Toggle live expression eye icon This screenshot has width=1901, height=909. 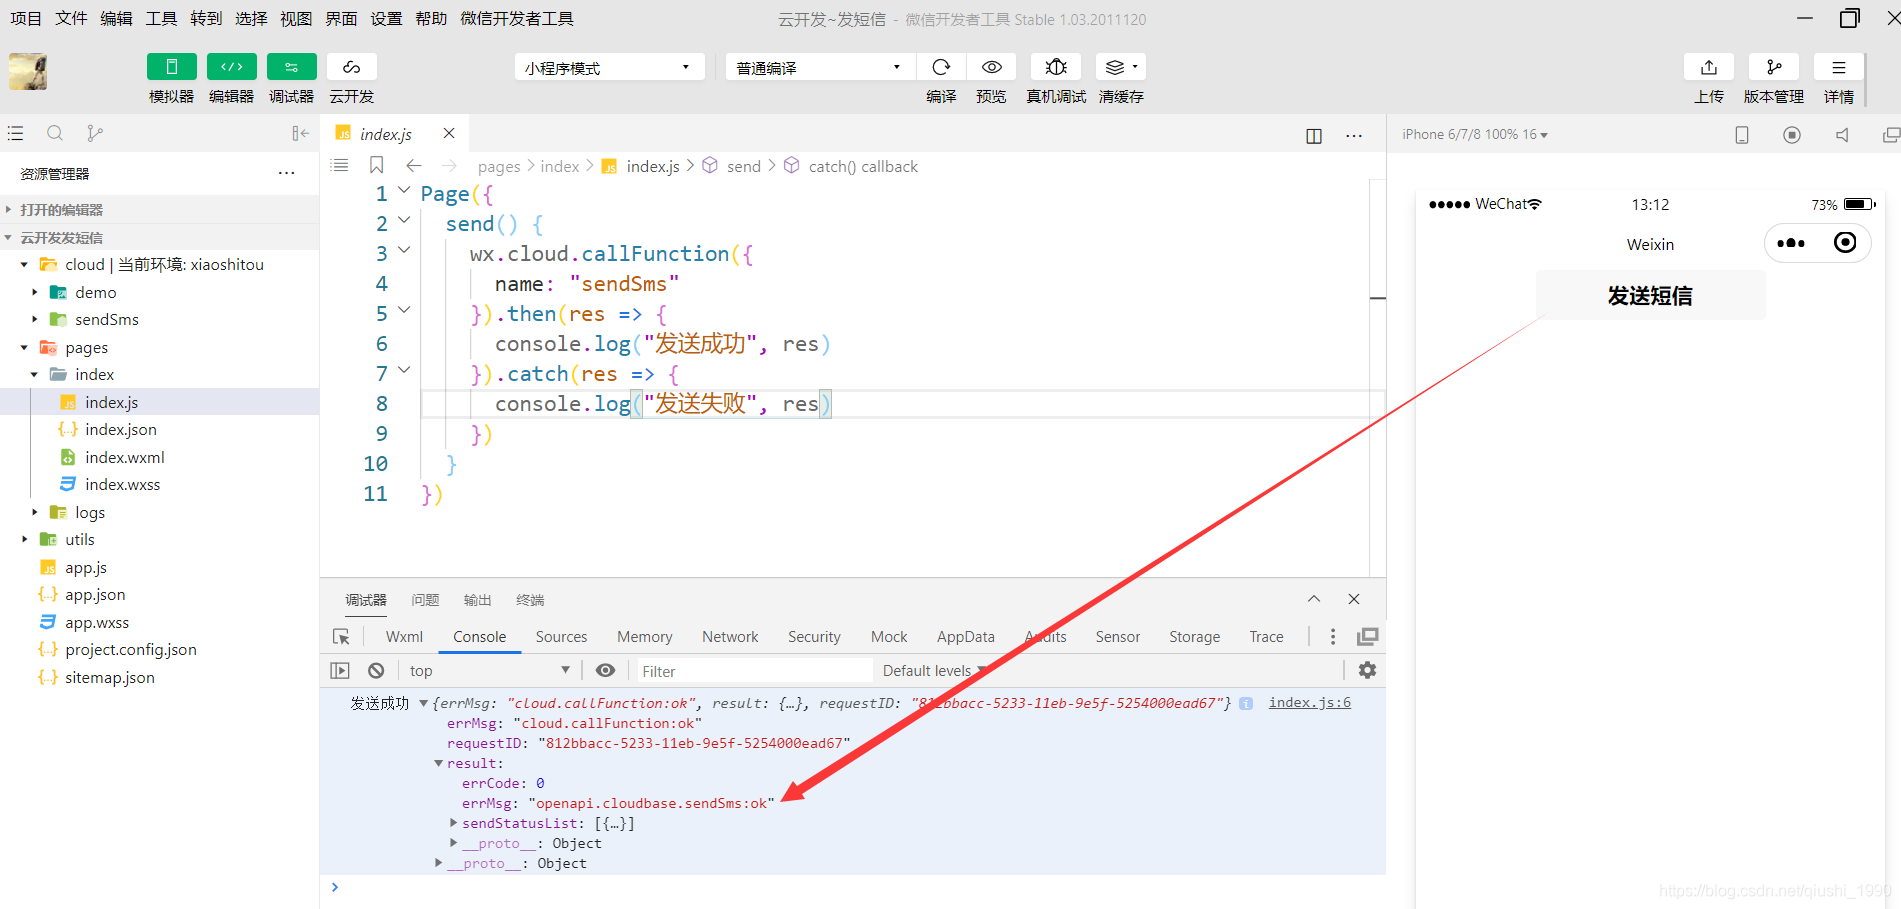tap(605, 671)
